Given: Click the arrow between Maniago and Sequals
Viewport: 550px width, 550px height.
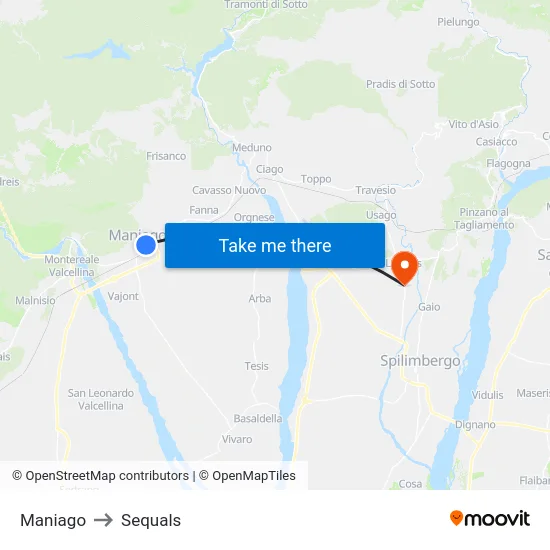Looking at the screenshot, I should click(103, 520).
